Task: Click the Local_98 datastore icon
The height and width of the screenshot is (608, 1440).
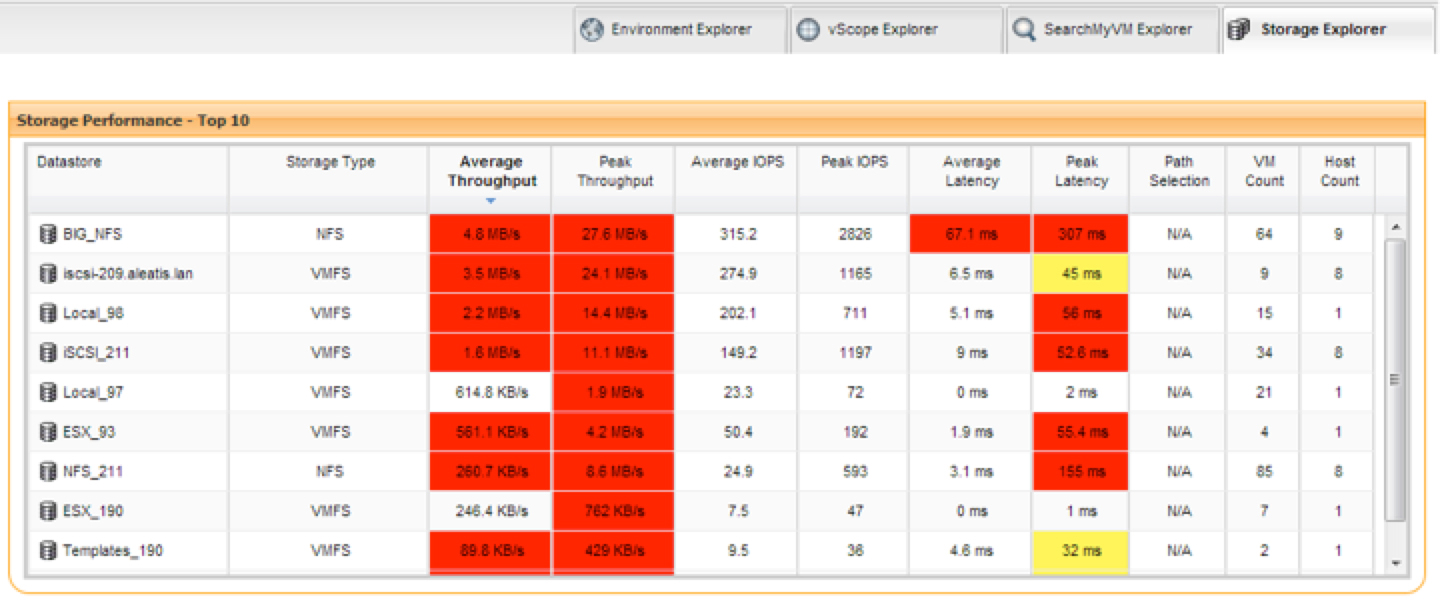Action: pos(46,313)
